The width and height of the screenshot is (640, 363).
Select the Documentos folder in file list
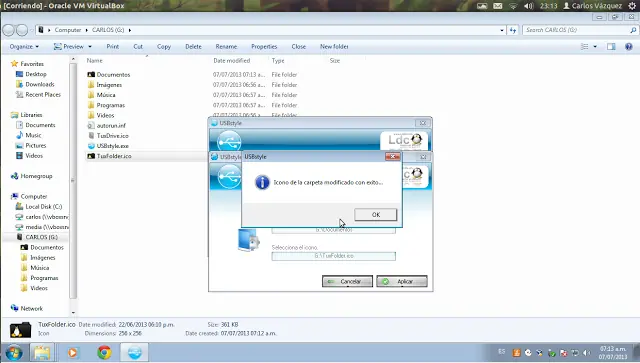pyautogui.click(x=113, y=75)
